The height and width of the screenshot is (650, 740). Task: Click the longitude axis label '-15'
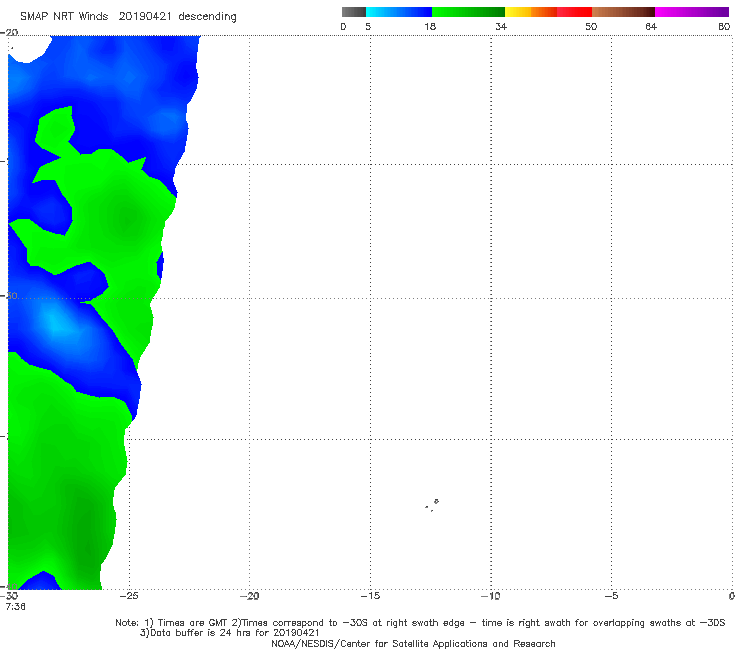point(370,596)
